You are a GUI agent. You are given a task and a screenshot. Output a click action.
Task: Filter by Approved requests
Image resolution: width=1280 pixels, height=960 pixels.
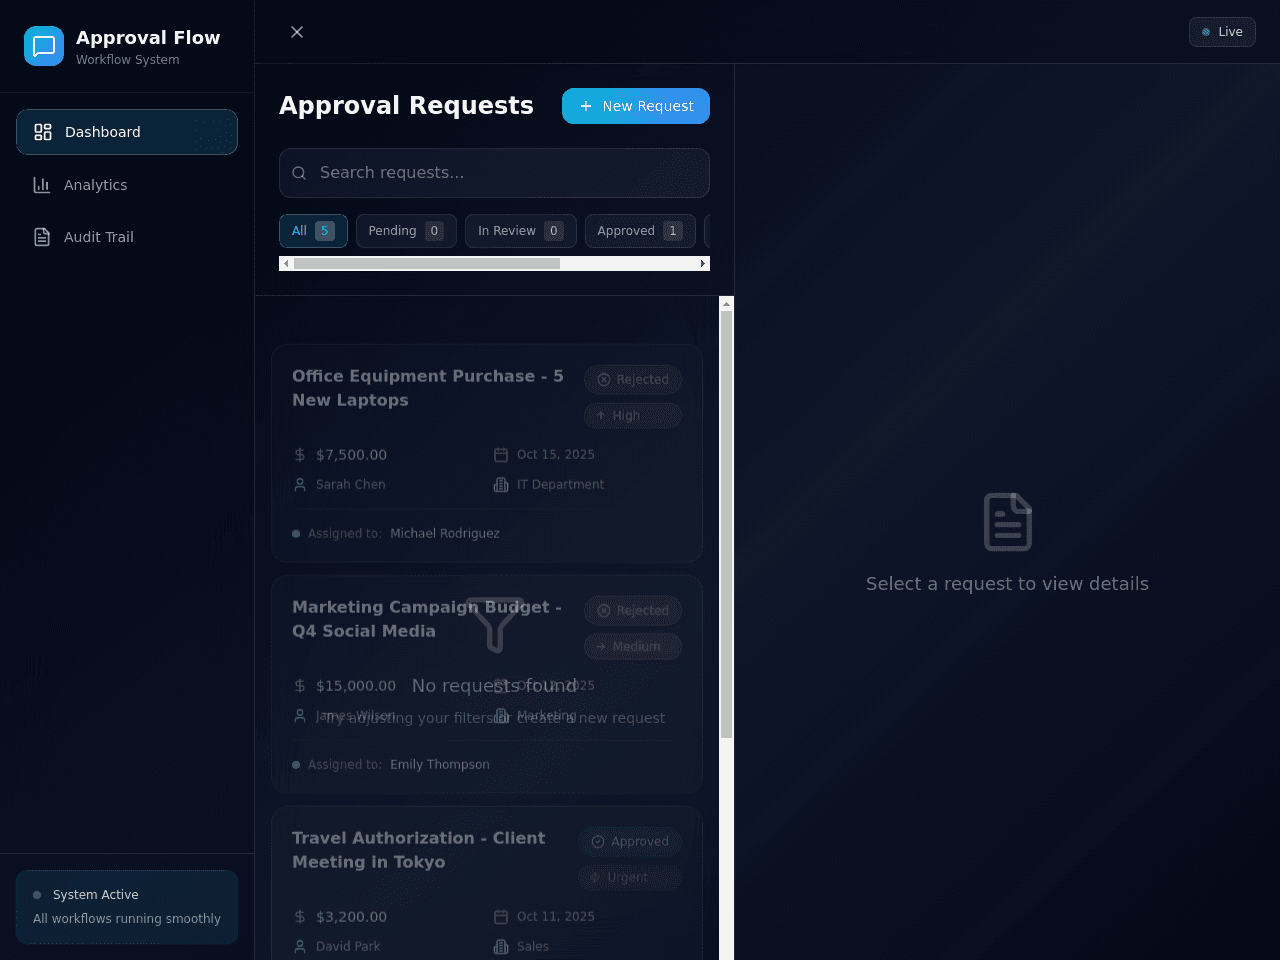click(x=640, y=231)
